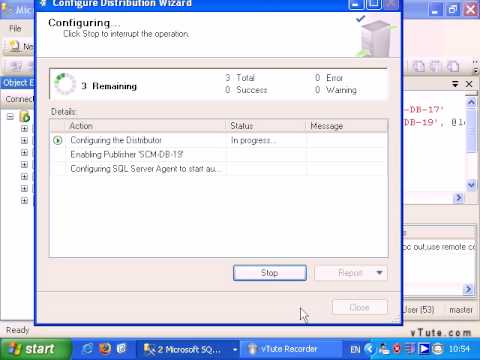The width and height of the screenshot is (480, 360).
Task: Click the blue play-arrow tray icon
Action: click(424, 349)
